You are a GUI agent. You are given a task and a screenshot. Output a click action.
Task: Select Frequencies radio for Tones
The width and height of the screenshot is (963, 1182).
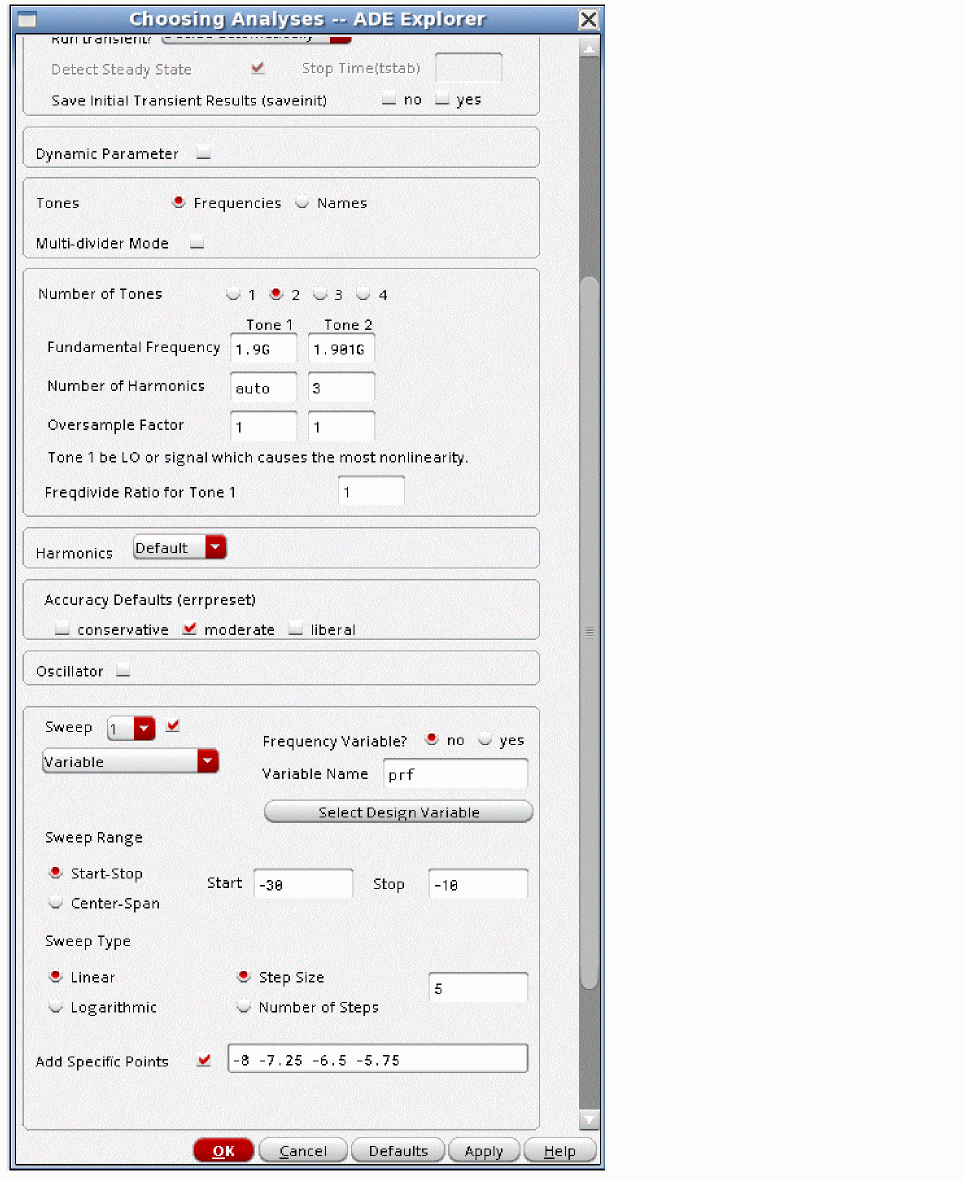pyautogui.click(x=178, y=202)
